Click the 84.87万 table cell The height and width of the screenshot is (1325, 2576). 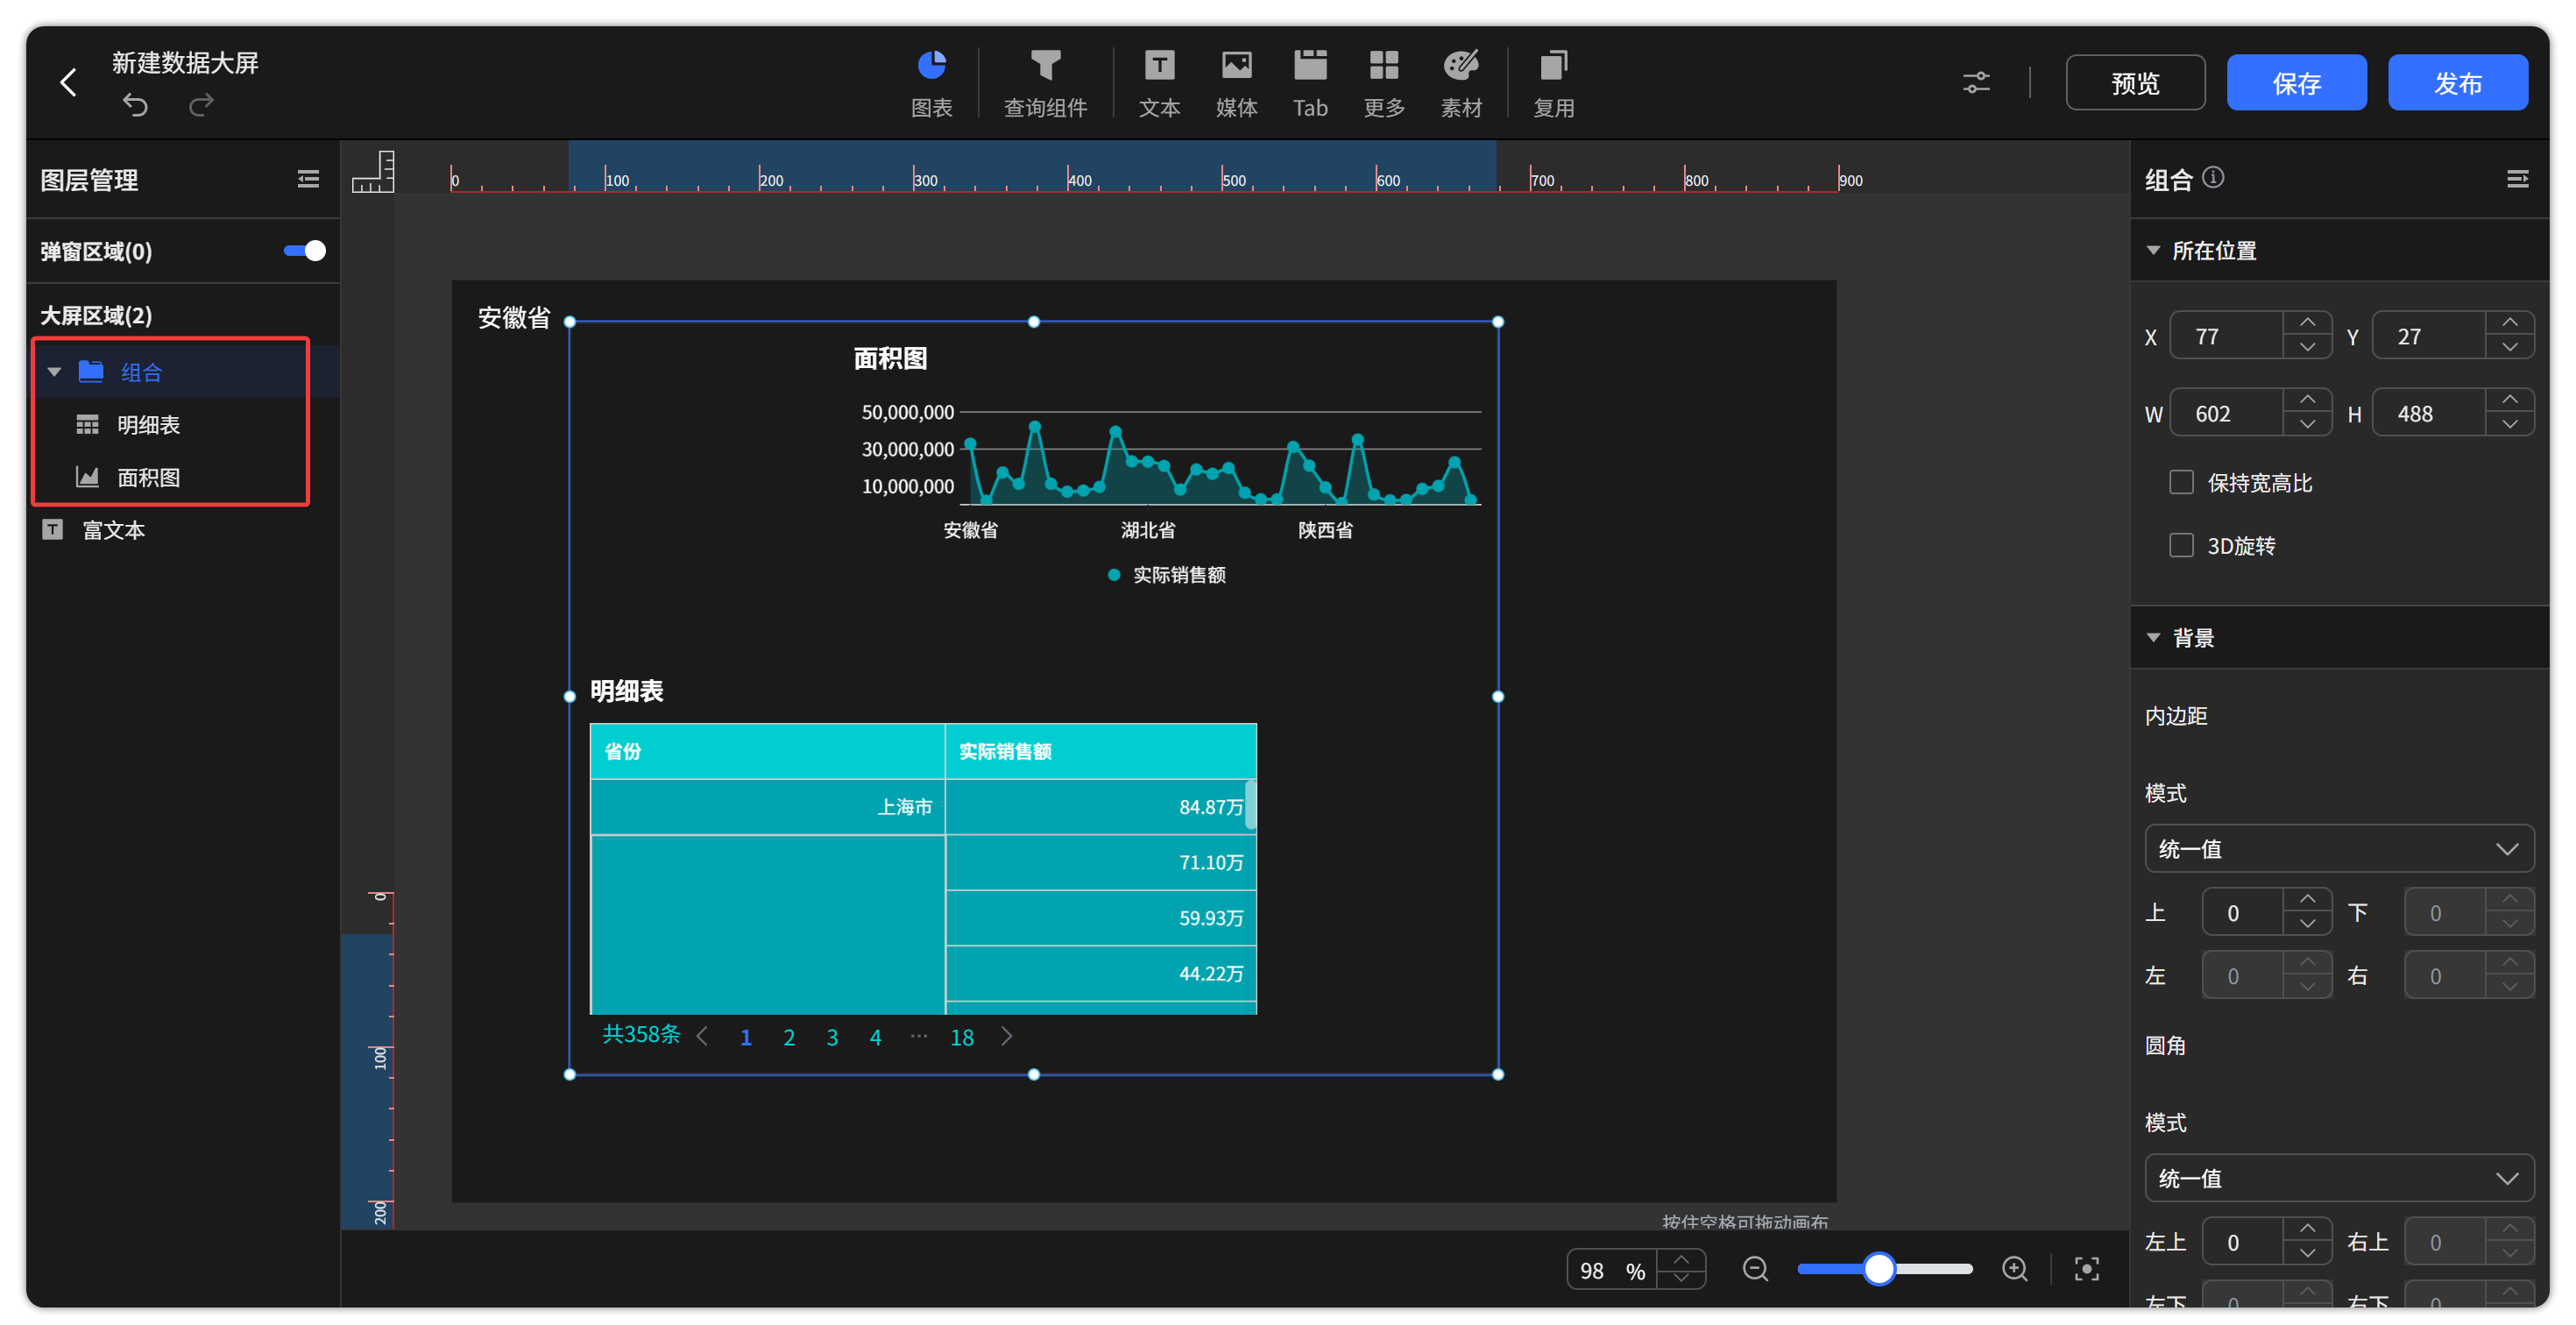(x=1100, y=807)
